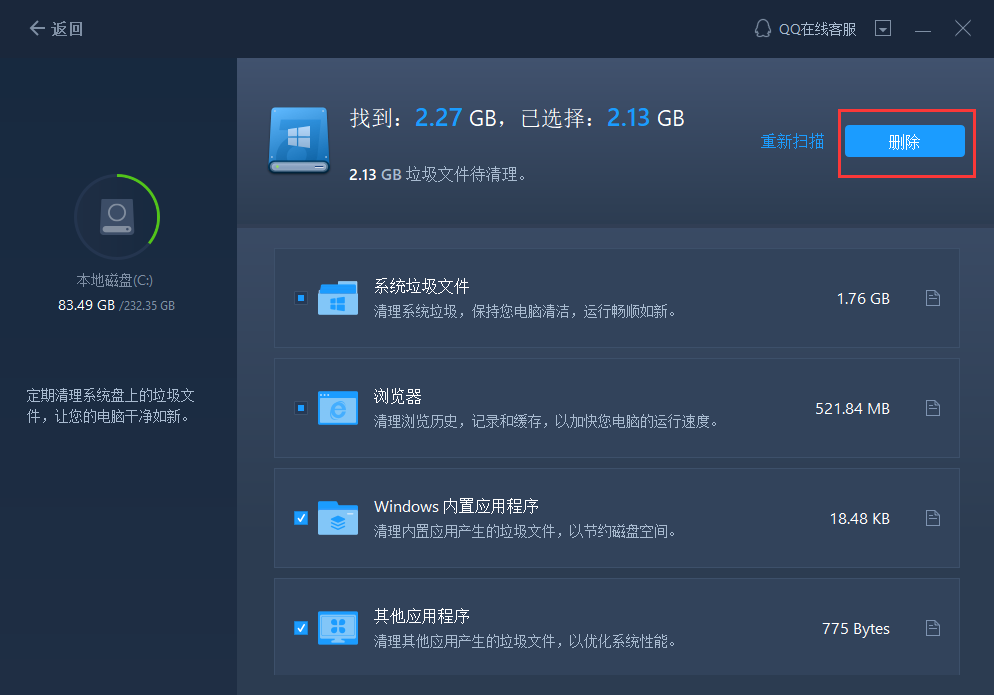
Task: Click 重新扫描 to rescan
Action: coord(792,141)
